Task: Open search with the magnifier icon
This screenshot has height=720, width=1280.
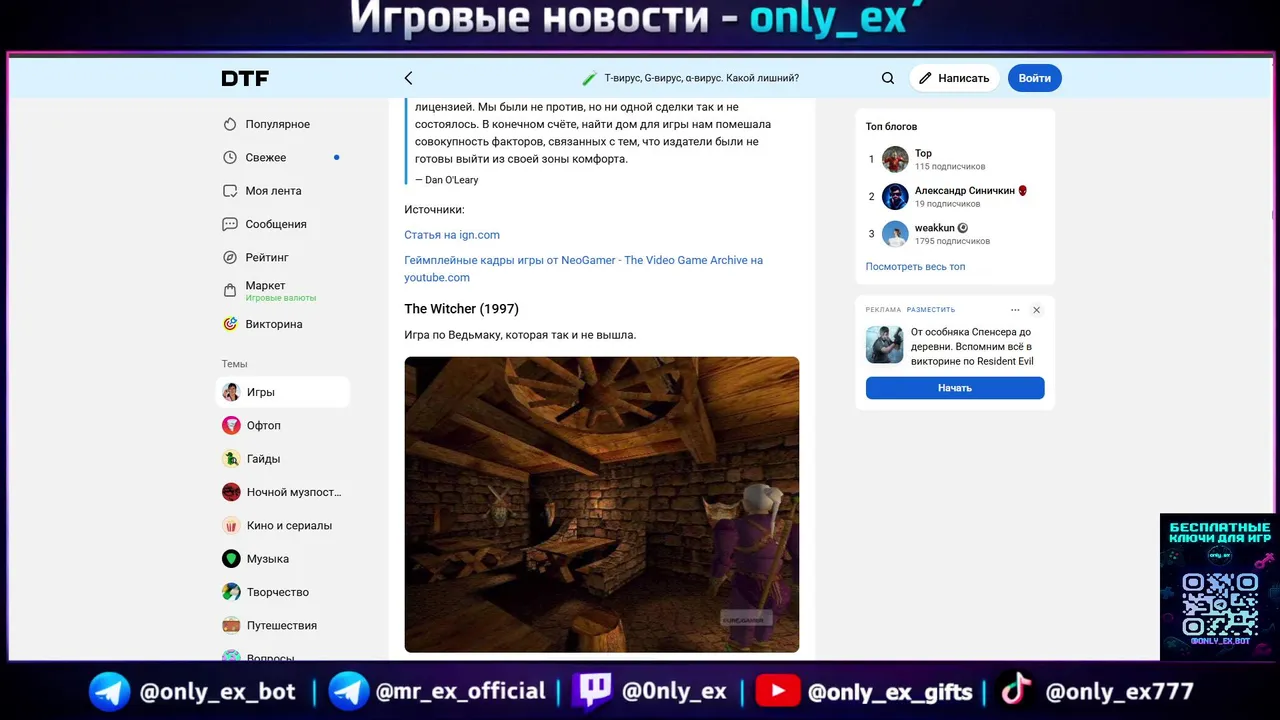Action: click(x=888, y=78)
